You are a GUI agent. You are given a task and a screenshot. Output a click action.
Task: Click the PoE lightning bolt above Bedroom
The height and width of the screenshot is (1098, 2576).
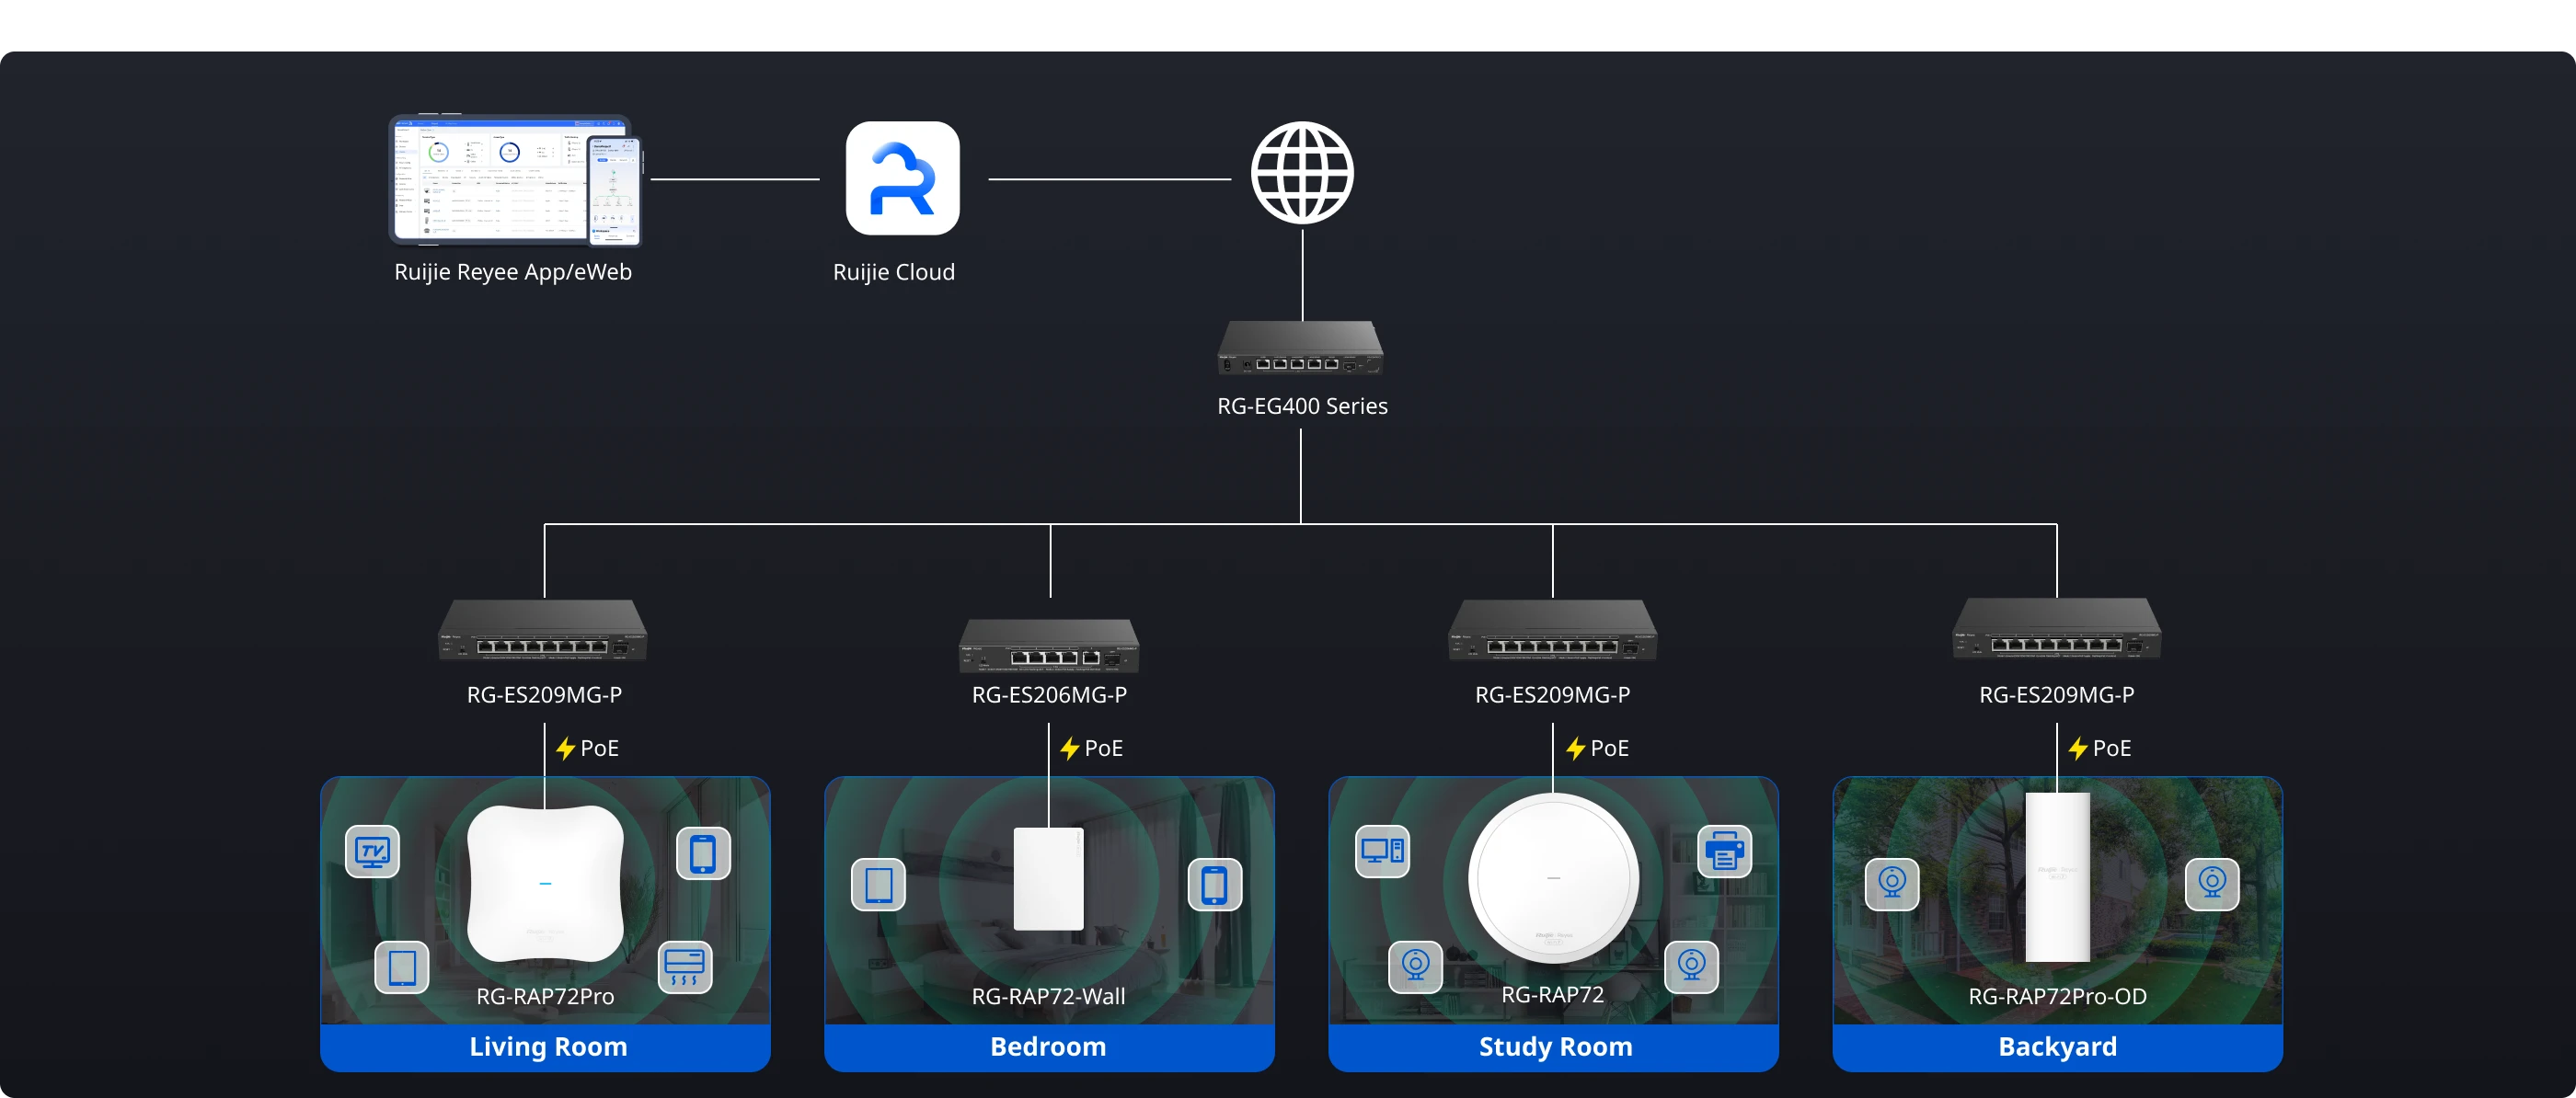coord(1069,748)
